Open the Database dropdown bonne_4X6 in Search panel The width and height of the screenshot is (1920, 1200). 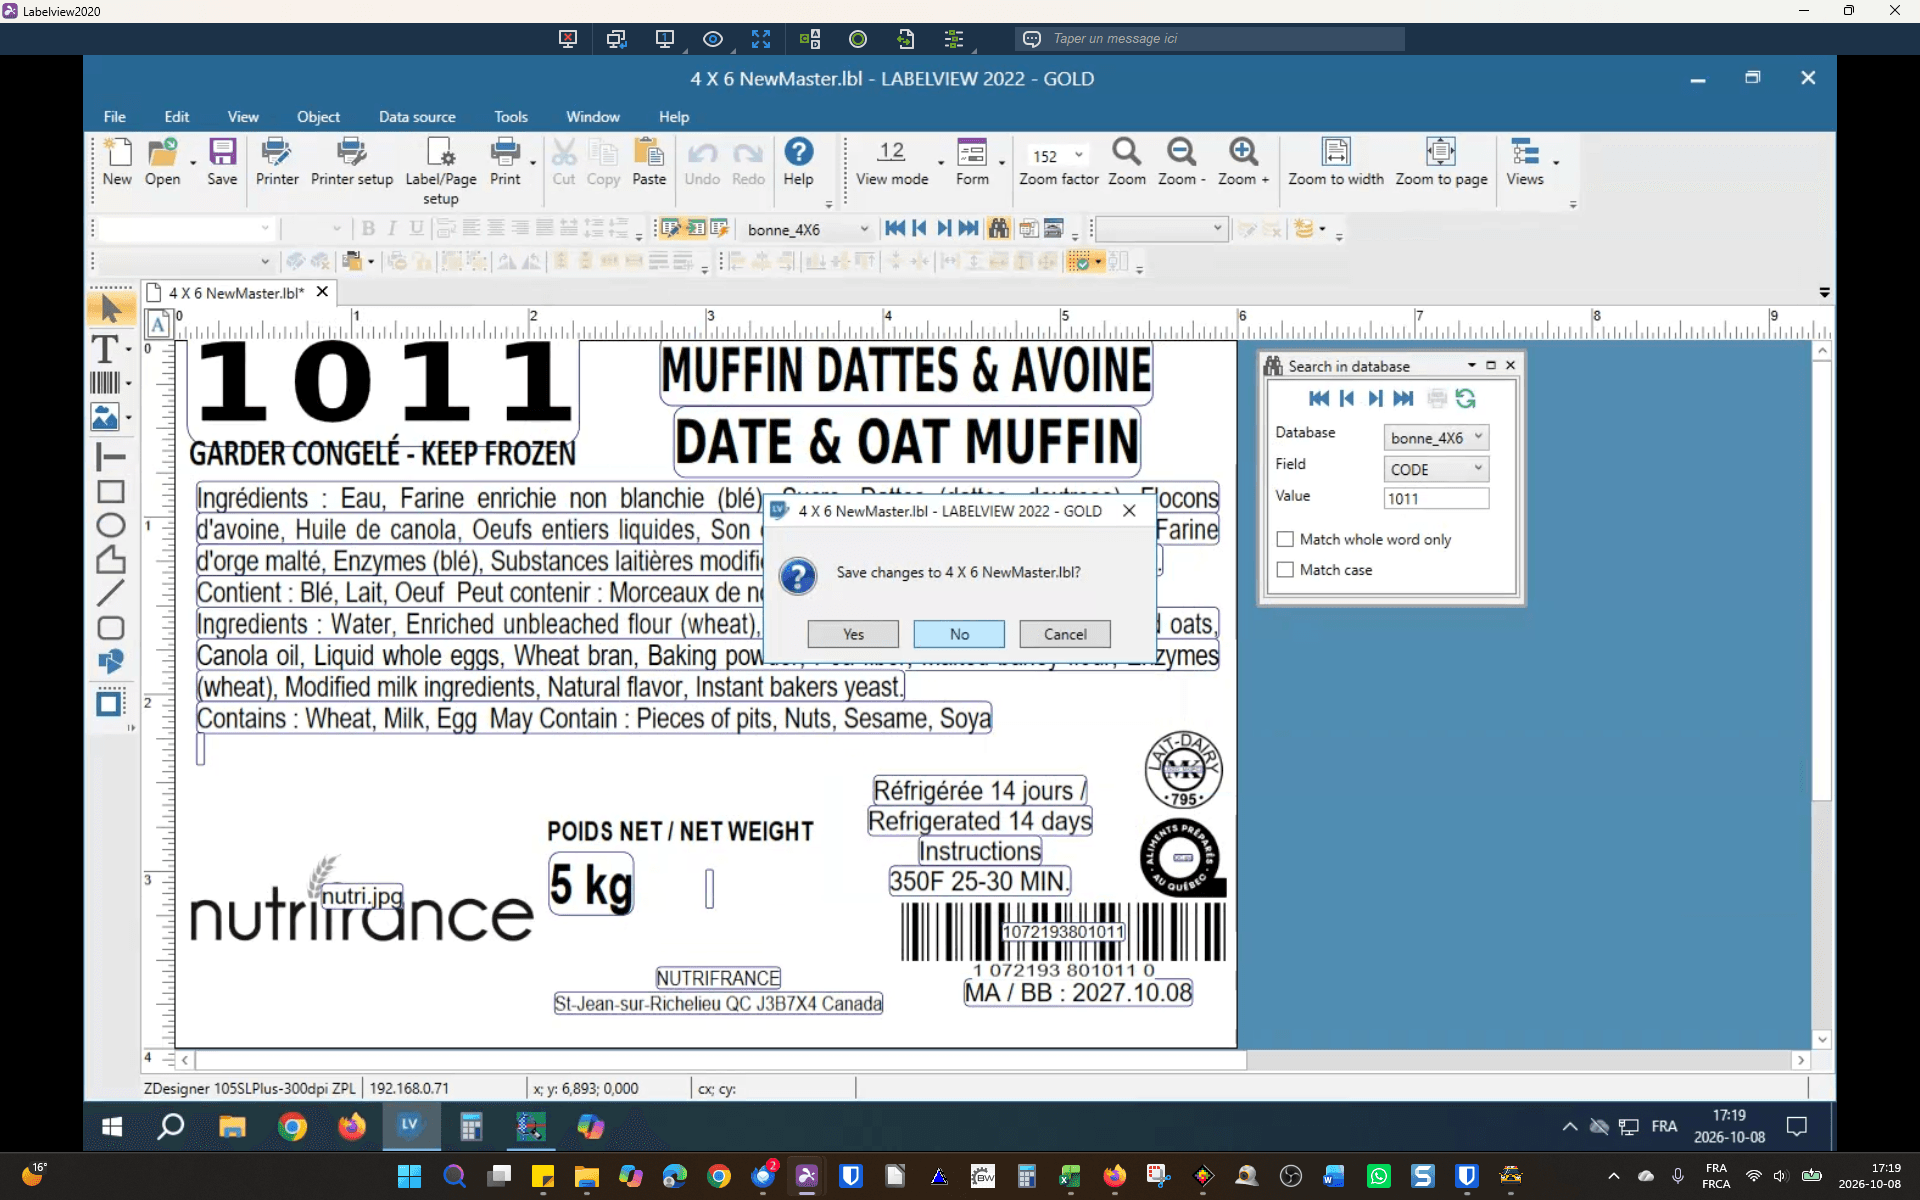pos(1436,438)
